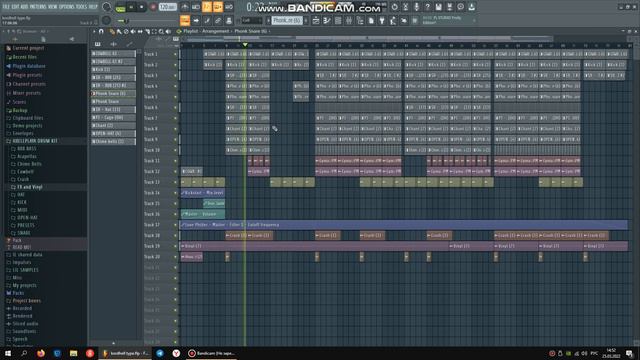Click the undo history icon

[394, 7]
